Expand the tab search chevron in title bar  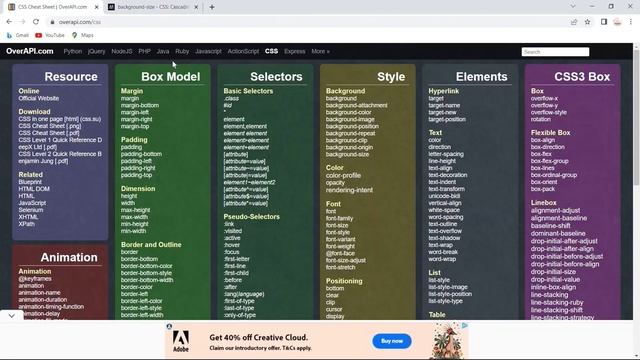tap(573, 7)
